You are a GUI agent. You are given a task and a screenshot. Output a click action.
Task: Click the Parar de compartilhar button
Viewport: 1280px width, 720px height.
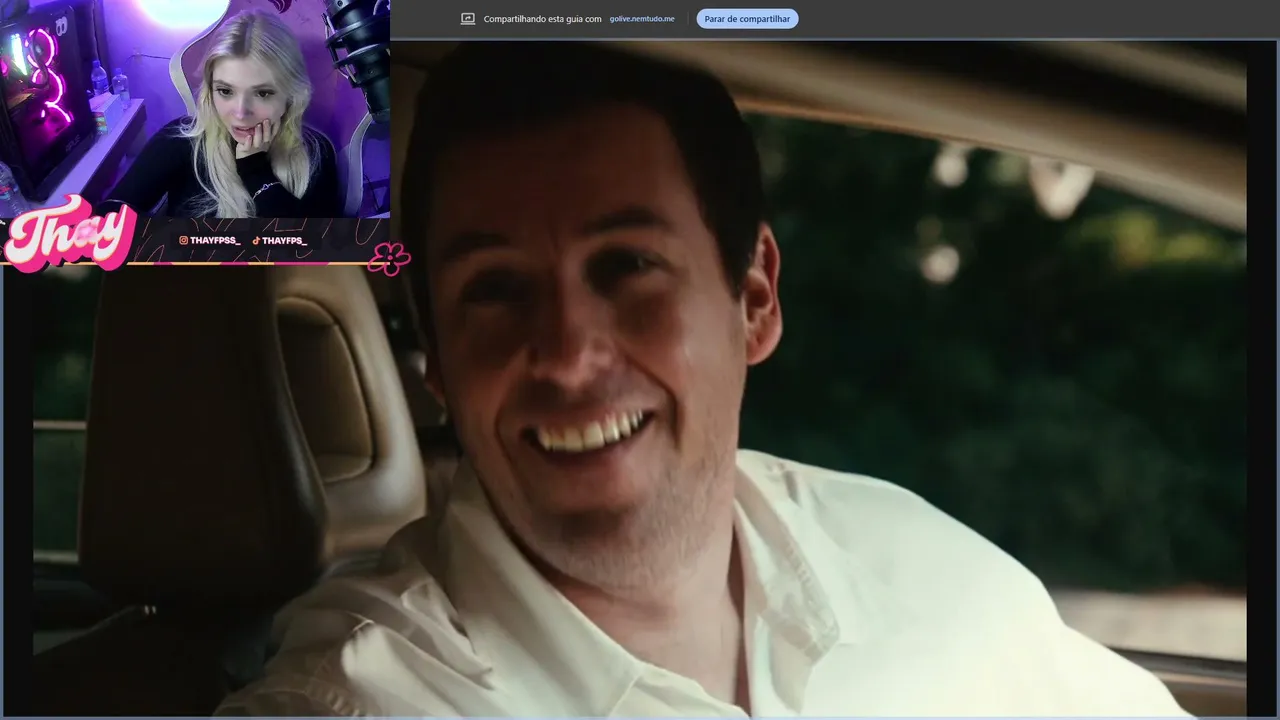pyautogui.click(x=747, y=19)
